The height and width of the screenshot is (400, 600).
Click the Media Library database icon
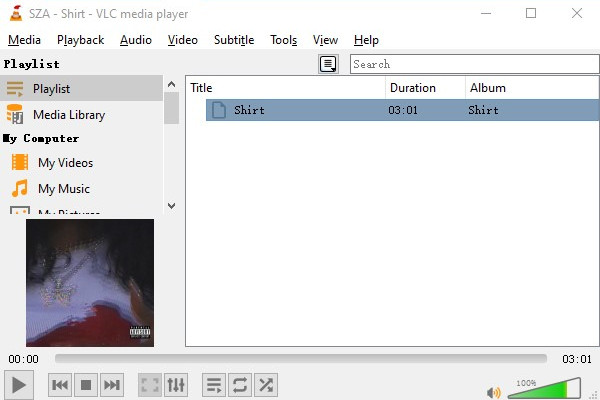tap(15, 114)
